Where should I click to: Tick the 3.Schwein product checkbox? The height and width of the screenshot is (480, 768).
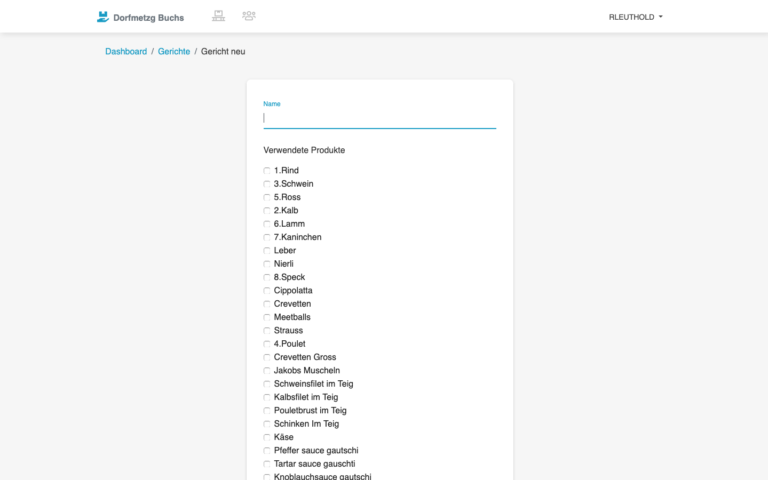point(267,184)
